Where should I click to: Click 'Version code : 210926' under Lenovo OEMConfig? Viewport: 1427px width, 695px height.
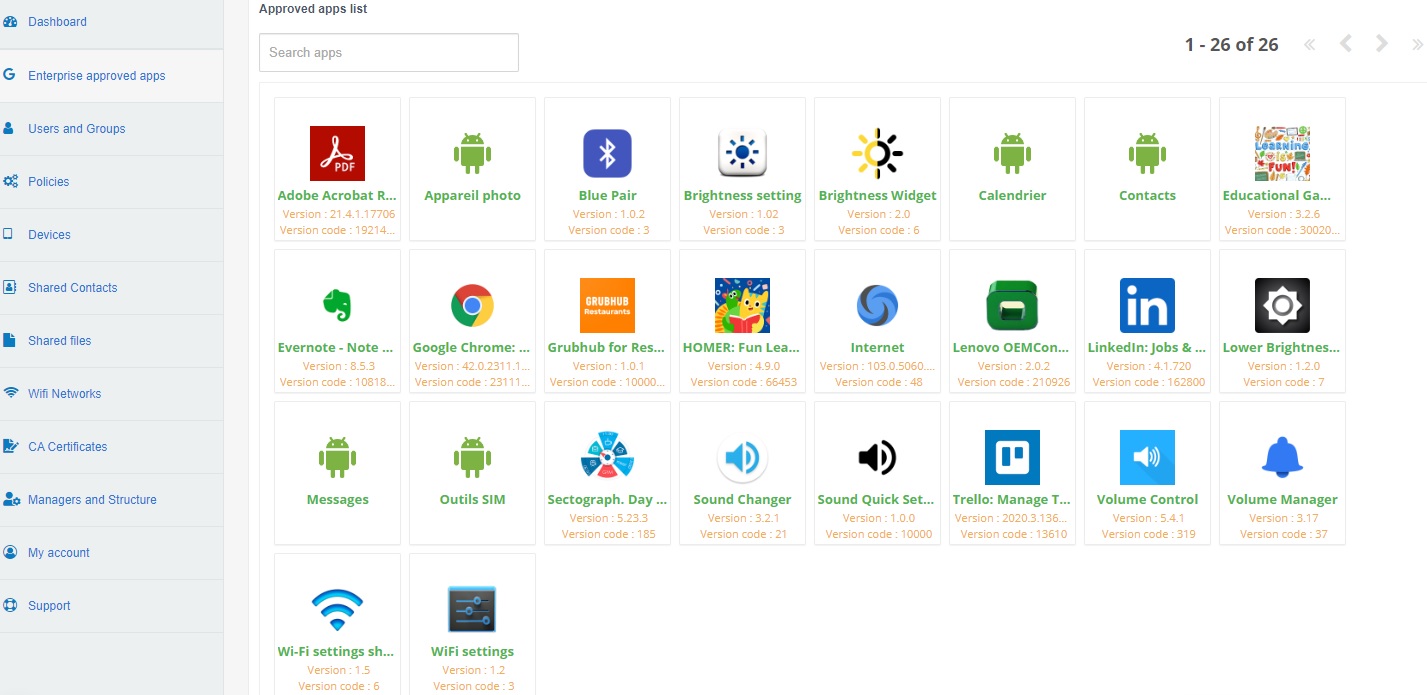coord(1012,382)
